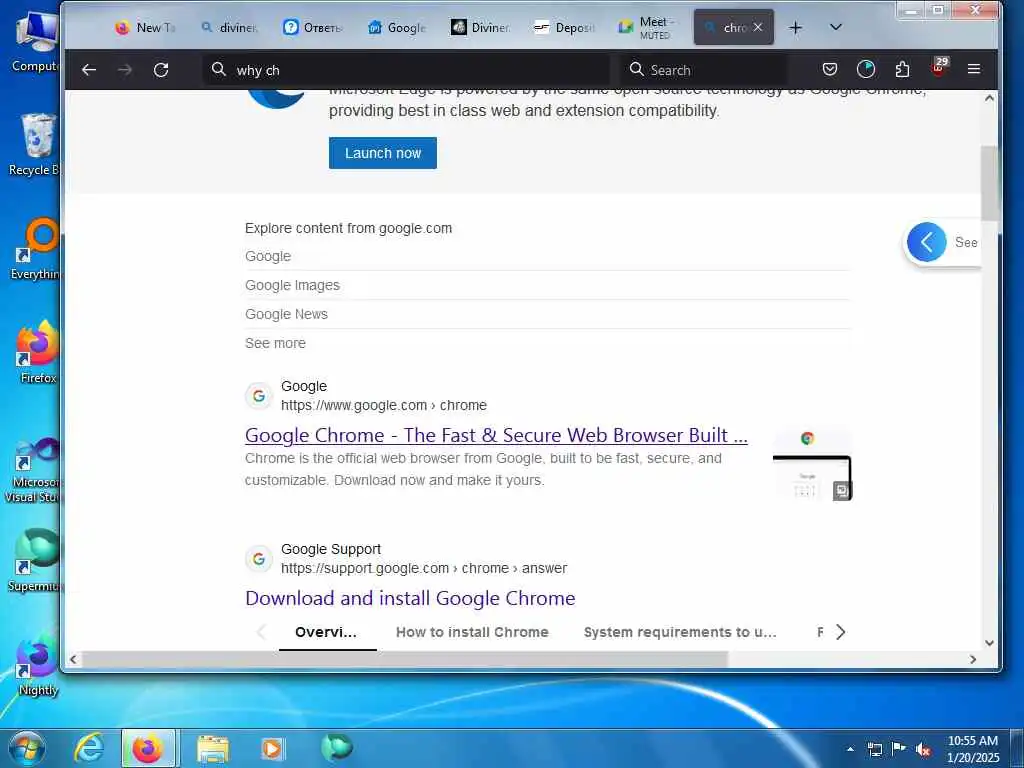Go back with the browser back arrow
Image resolution: width=1024 pixels, height=768 pixels.
[89, 70]
